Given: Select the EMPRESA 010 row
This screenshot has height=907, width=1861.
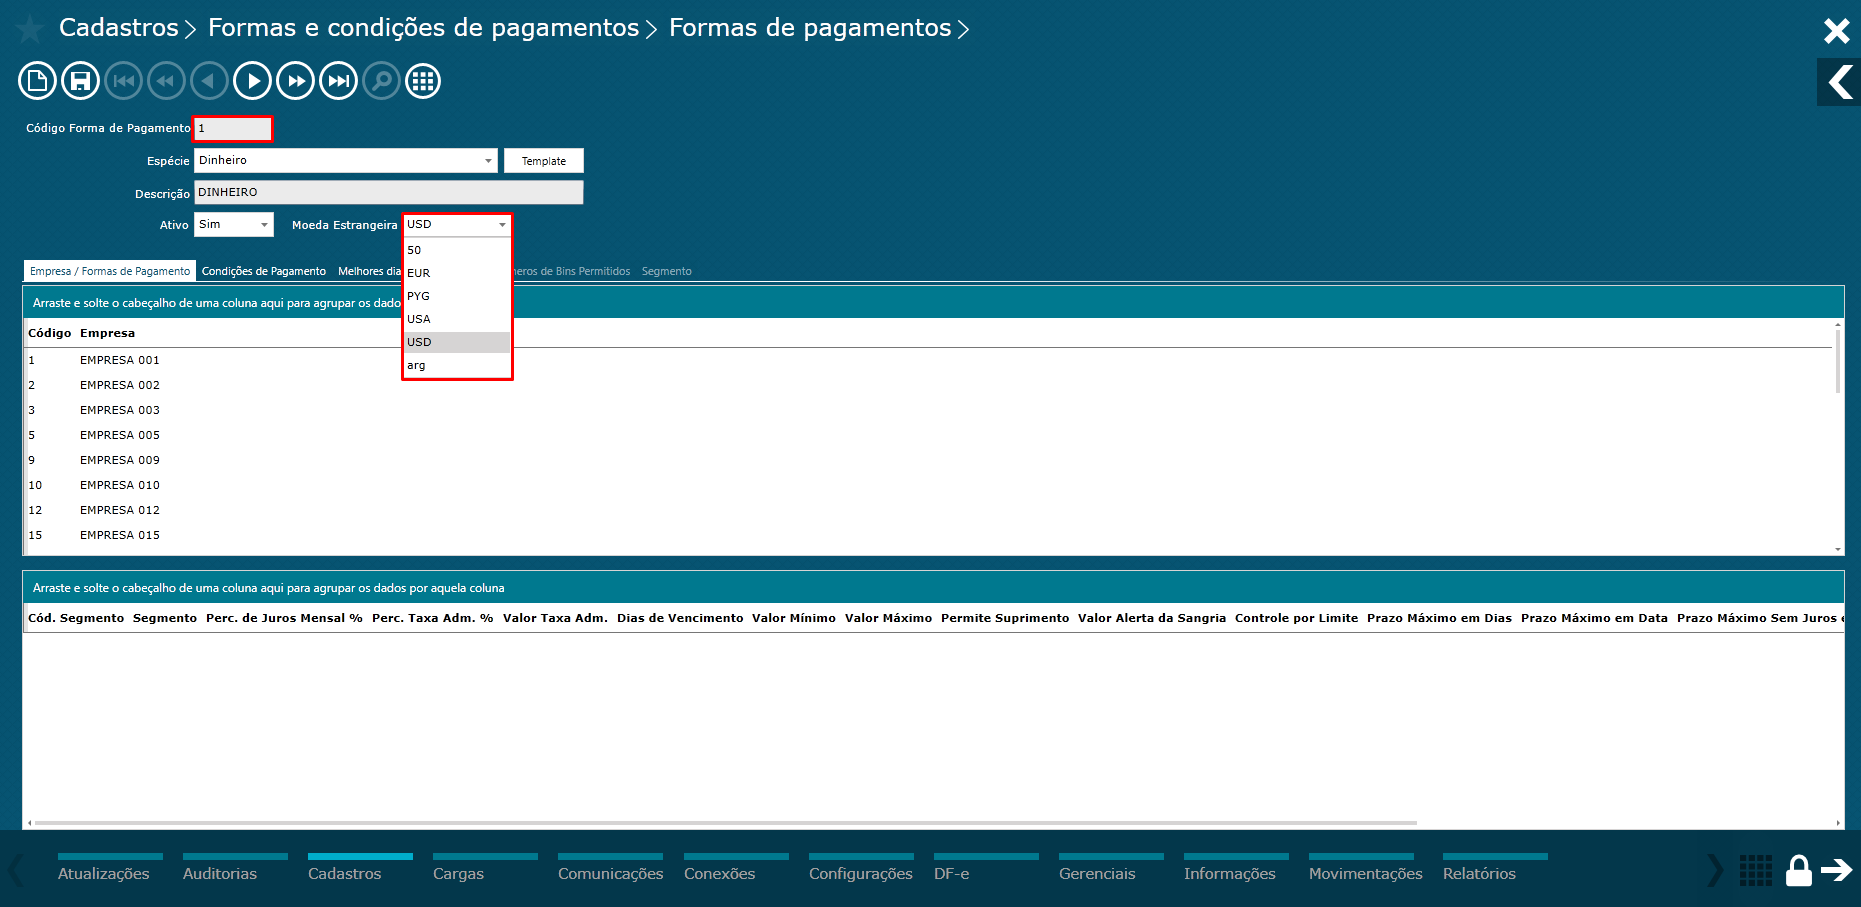Looking at the screenshot, I should point(928,485).
